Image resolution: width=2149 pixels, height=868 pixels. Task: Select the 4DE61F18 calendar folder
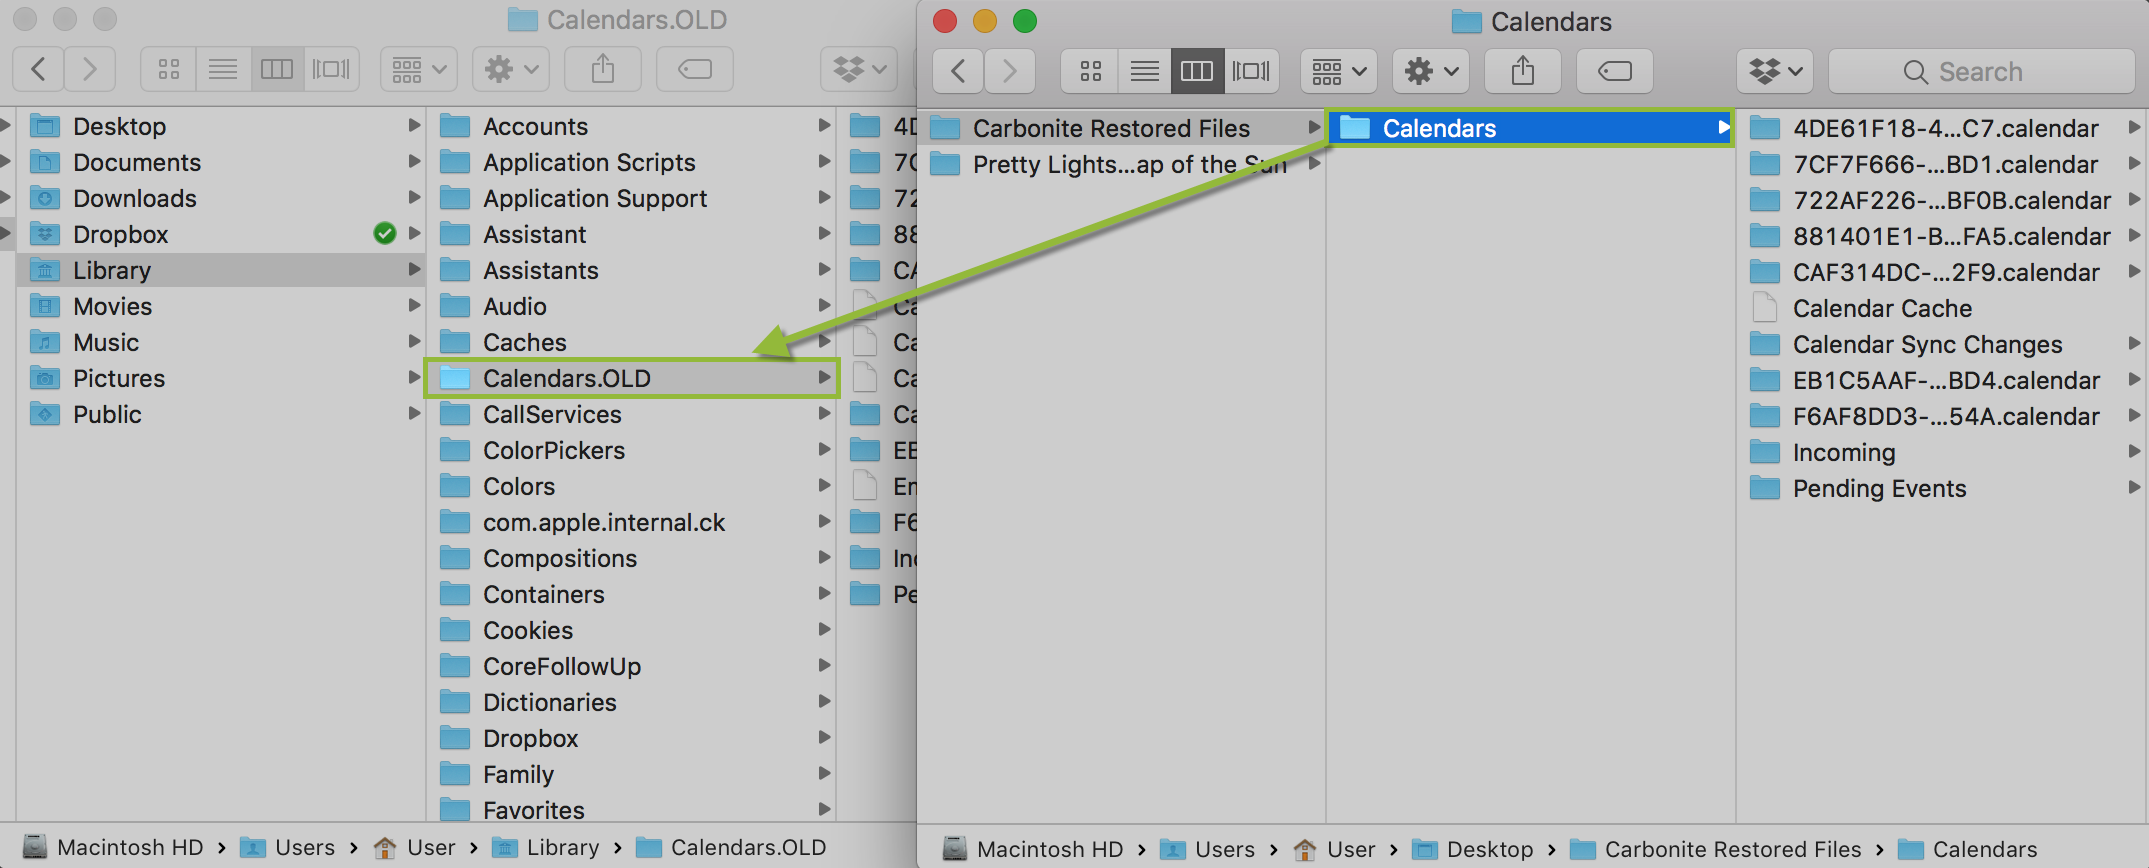pos(1943,128)
